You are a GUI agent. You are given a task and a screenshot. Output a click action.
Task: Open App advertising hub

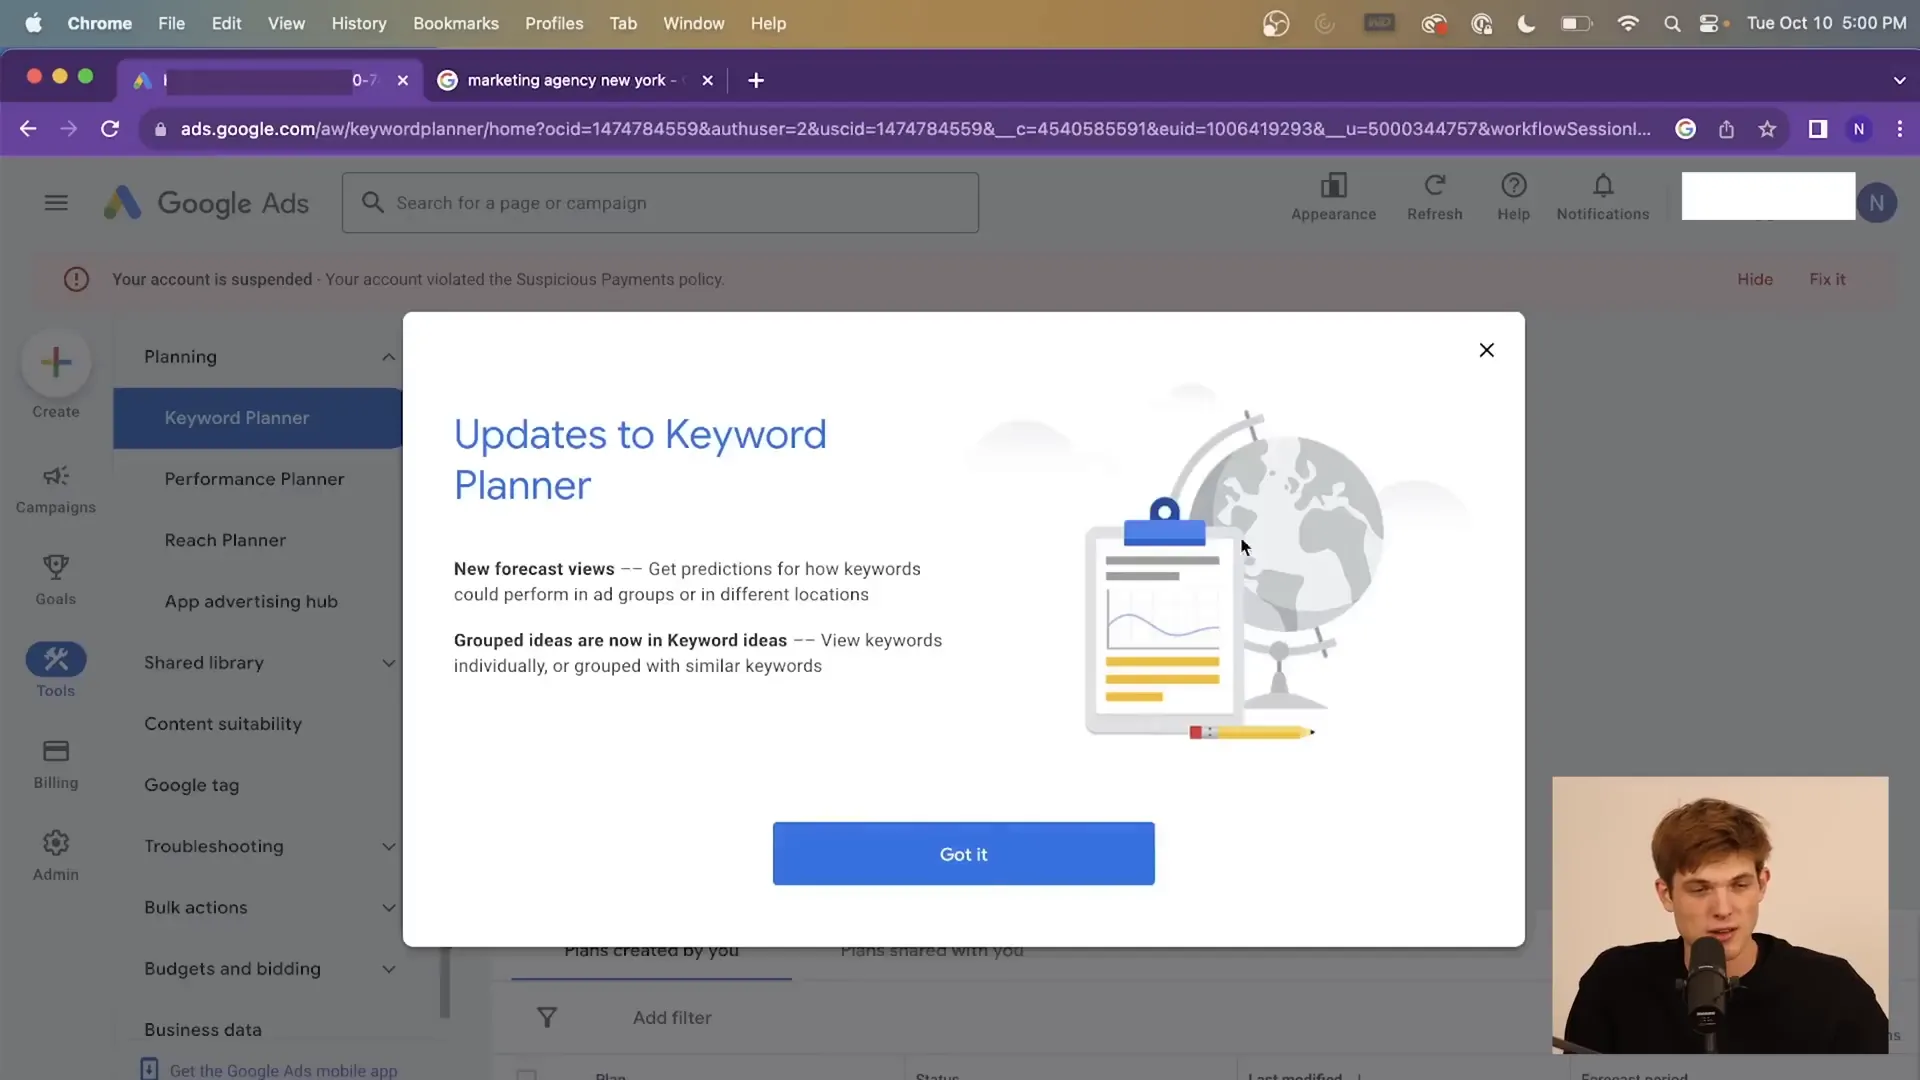click(251, 601)
